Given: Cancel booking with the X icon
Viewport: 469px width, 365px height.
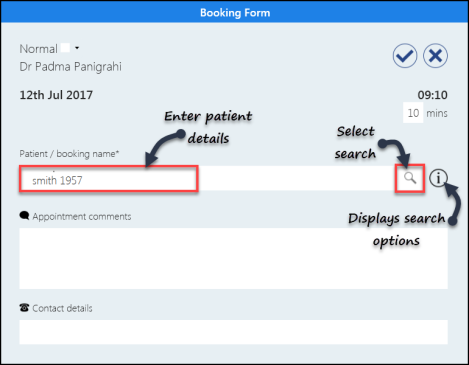Looking at the screenshot, I should point(435,56).
